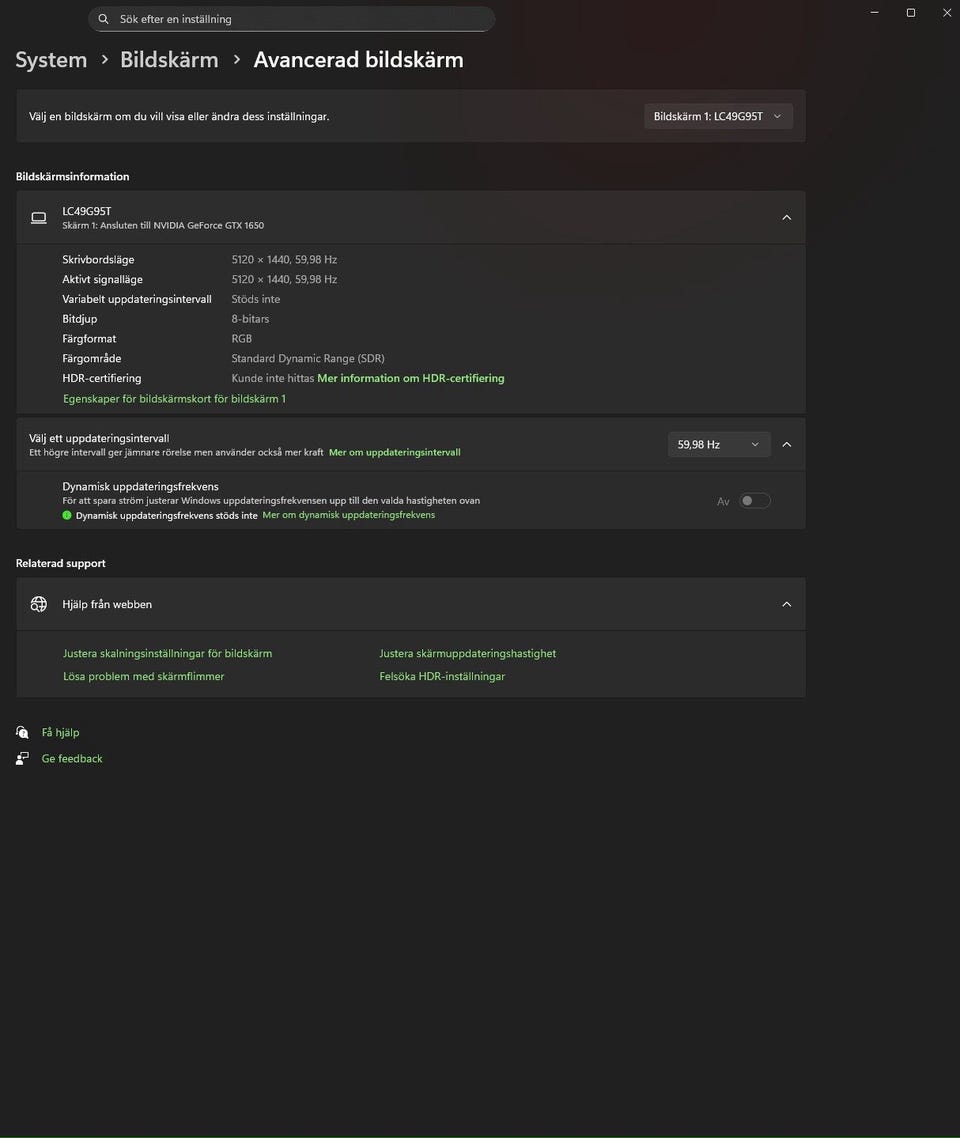This screenshot has height=1138, width=960.
Task: Open the Bildskärm 1: LC49G95T dropdown
Action: pyautogui.click(x=718, y=116)
